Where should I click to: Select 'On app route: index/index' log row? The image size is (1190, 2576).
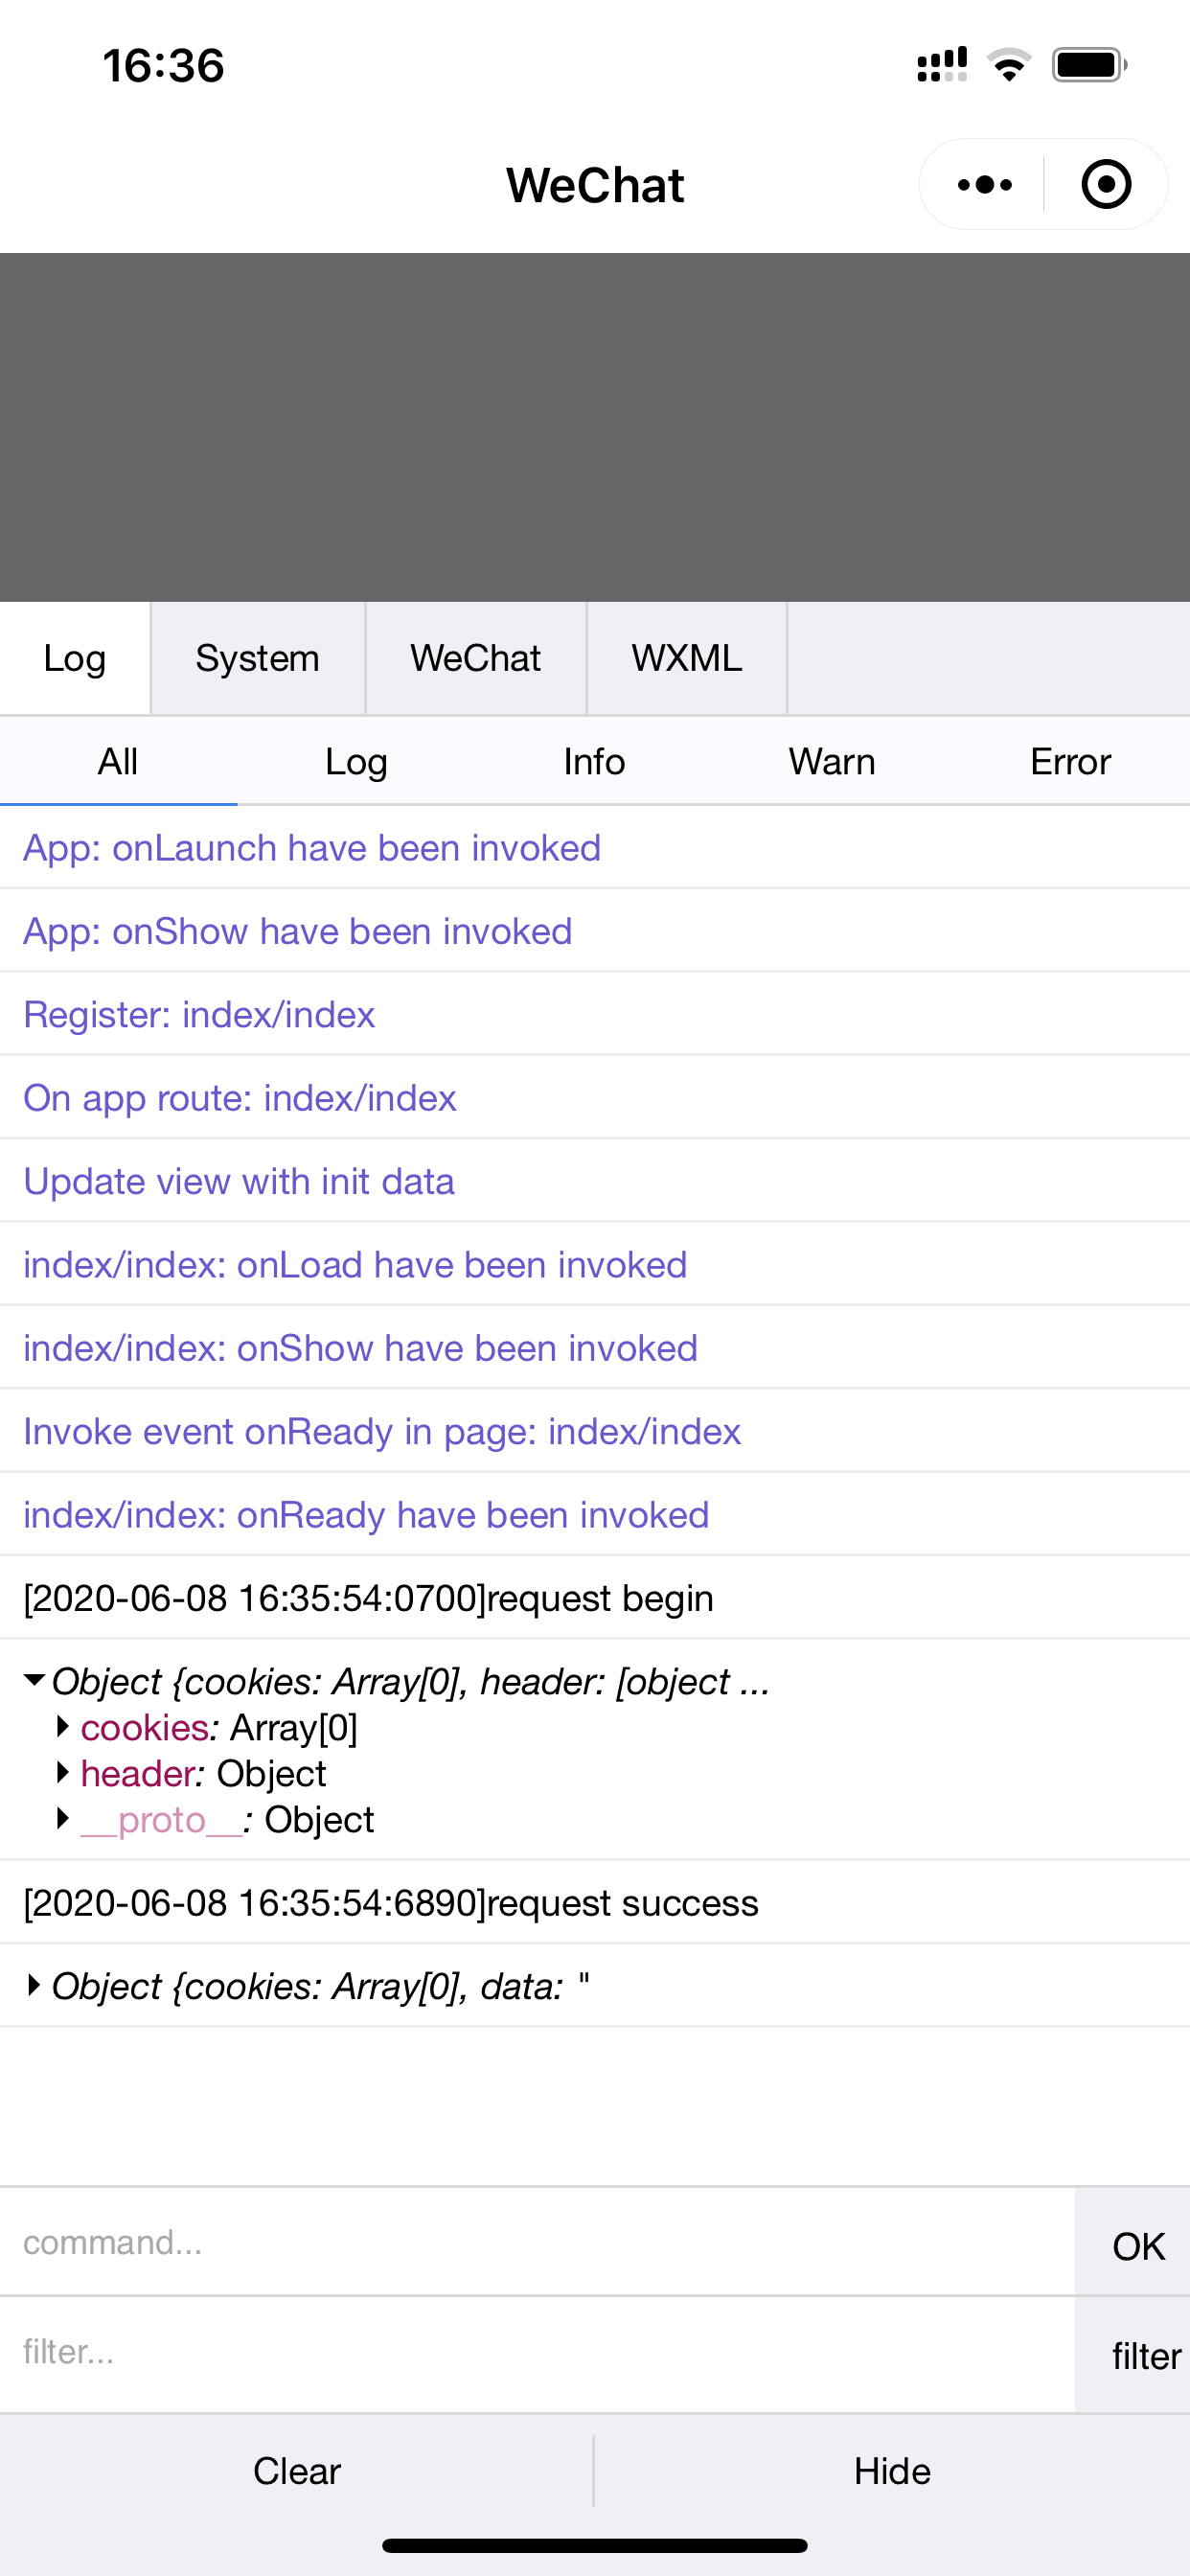point(595,1098)
